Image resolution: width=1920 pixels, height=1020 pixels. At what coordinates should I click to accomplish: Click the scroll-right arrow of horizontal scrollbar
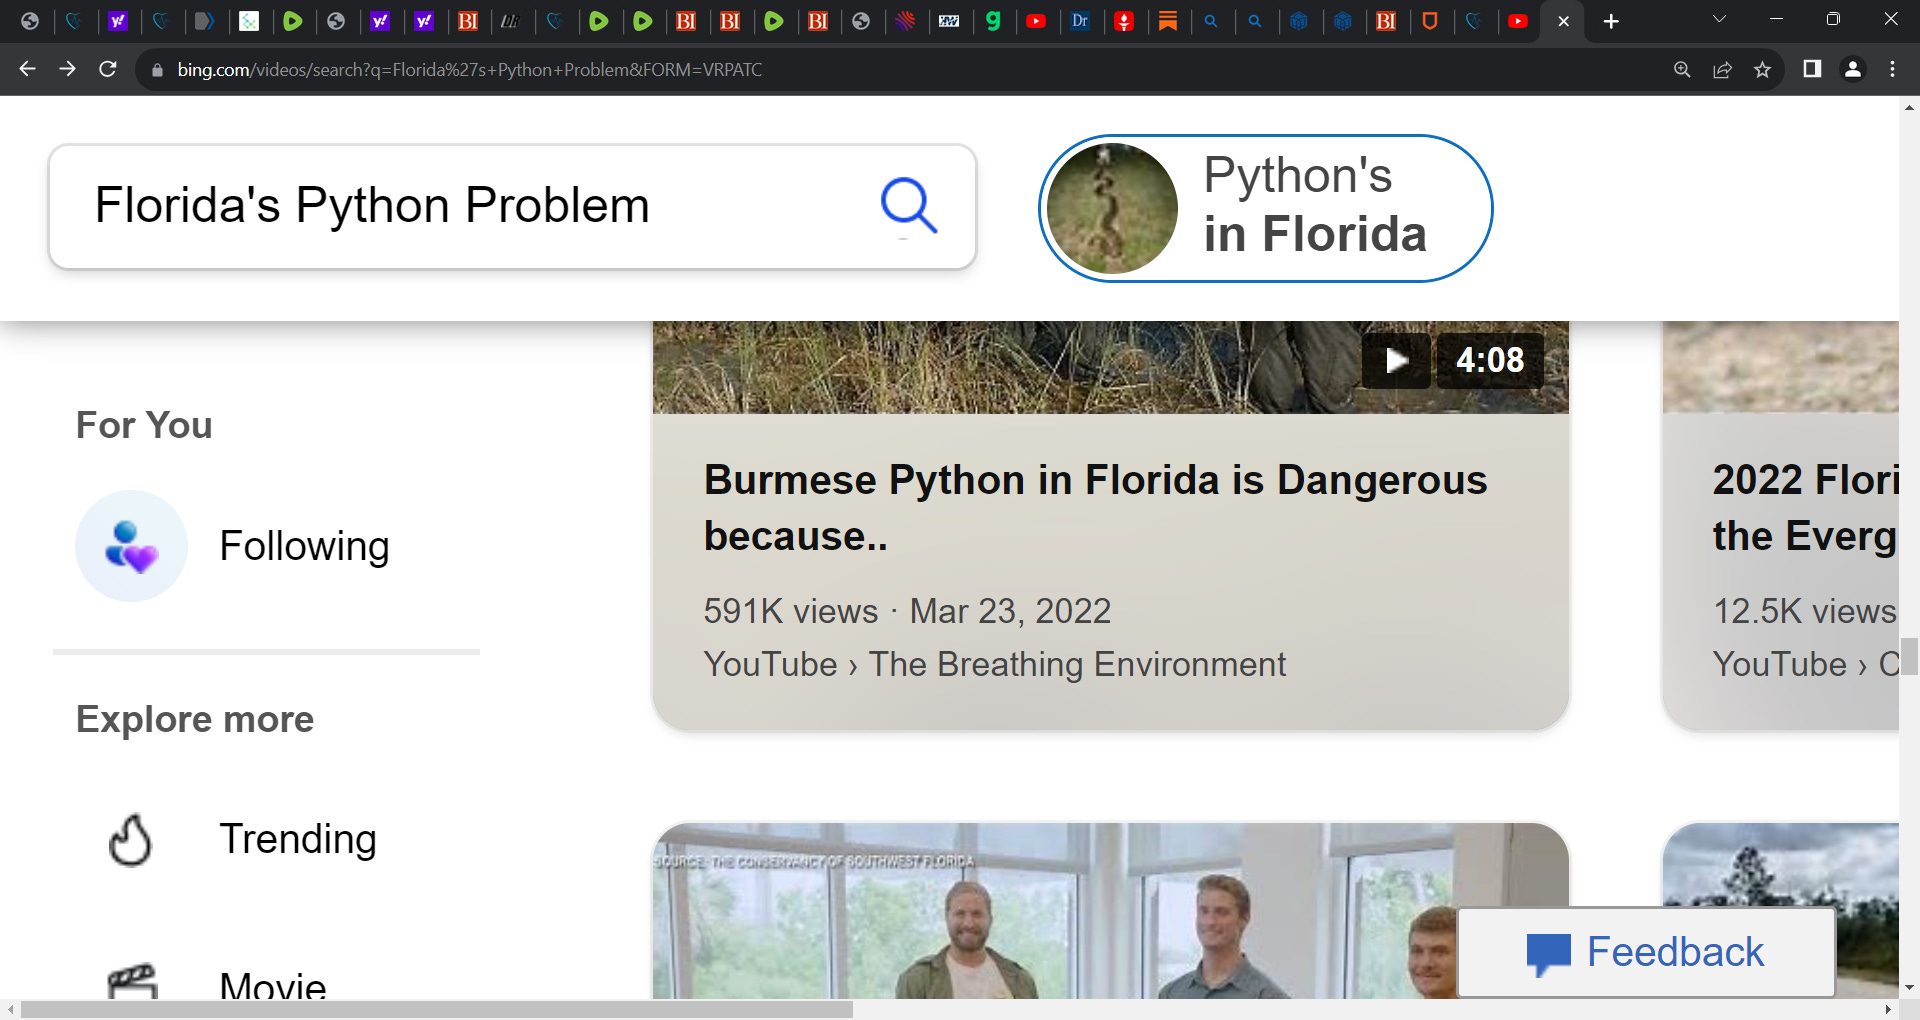[x=1889, y=1010]
